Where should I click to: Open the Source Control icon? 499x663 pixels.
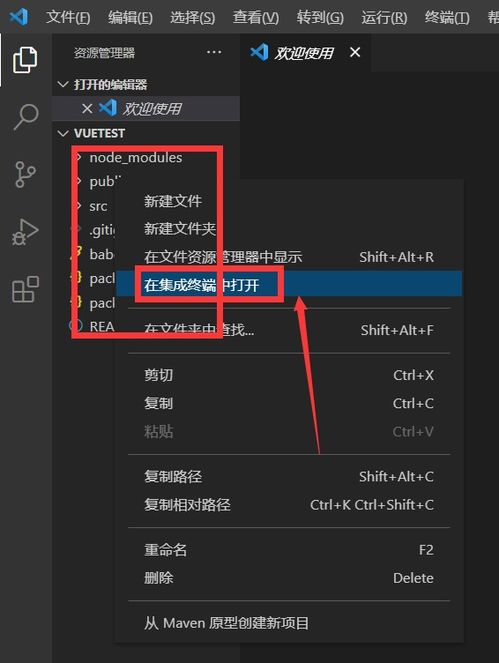25,174
